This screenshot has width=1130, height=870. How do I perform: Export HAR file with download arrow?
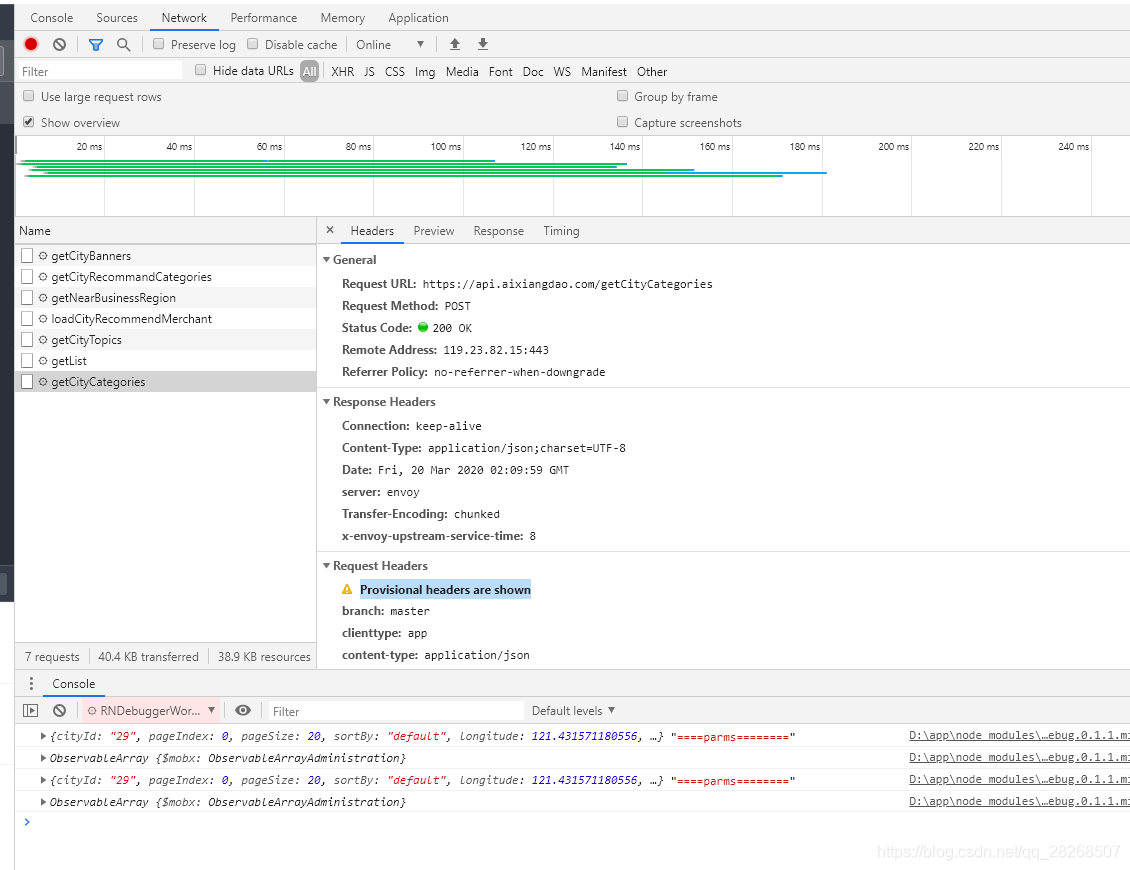click(x=483, y=44)
